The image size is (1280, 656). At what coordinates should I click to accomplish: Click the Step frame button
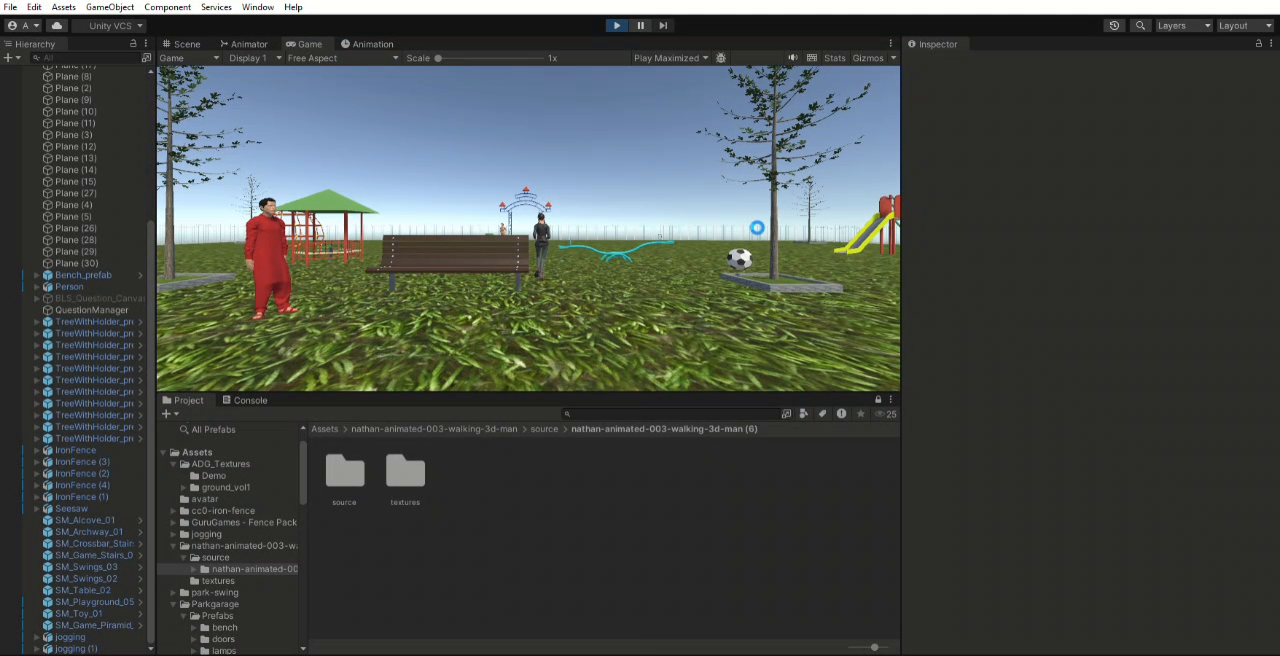click(x=663, y=26)
